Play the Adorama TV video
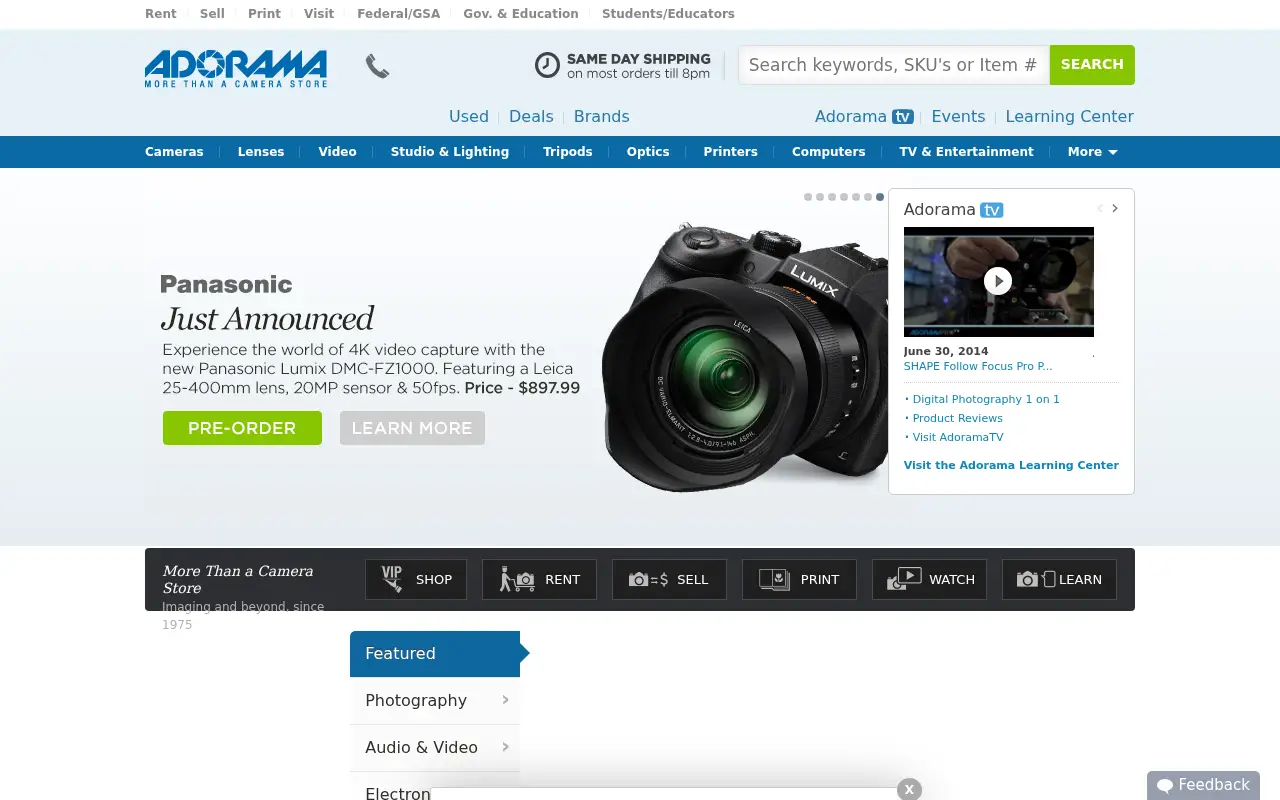 [x=998, y=281]
